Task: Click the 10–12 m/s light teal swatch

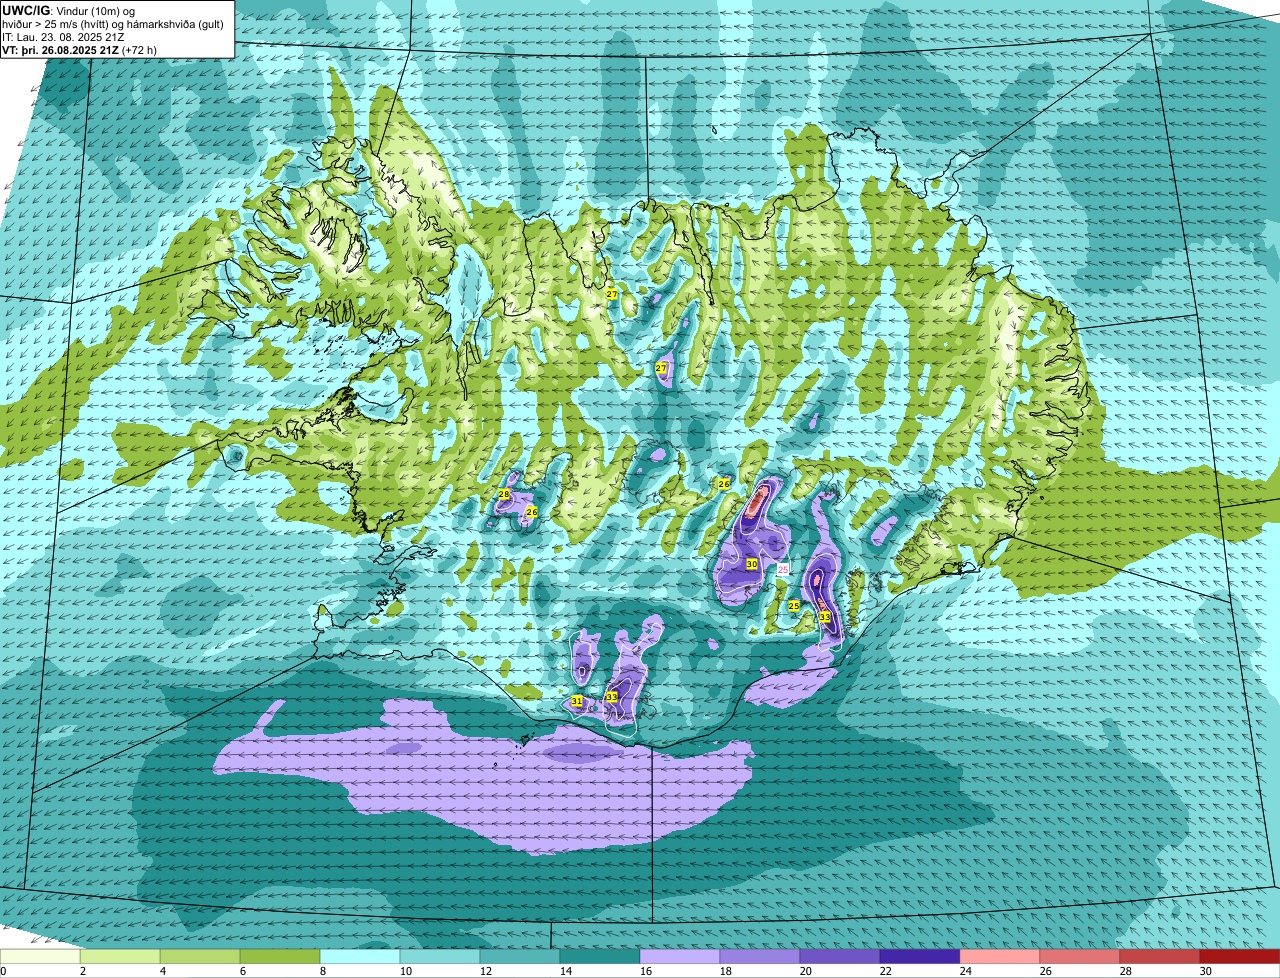Action: click(440, 956)
